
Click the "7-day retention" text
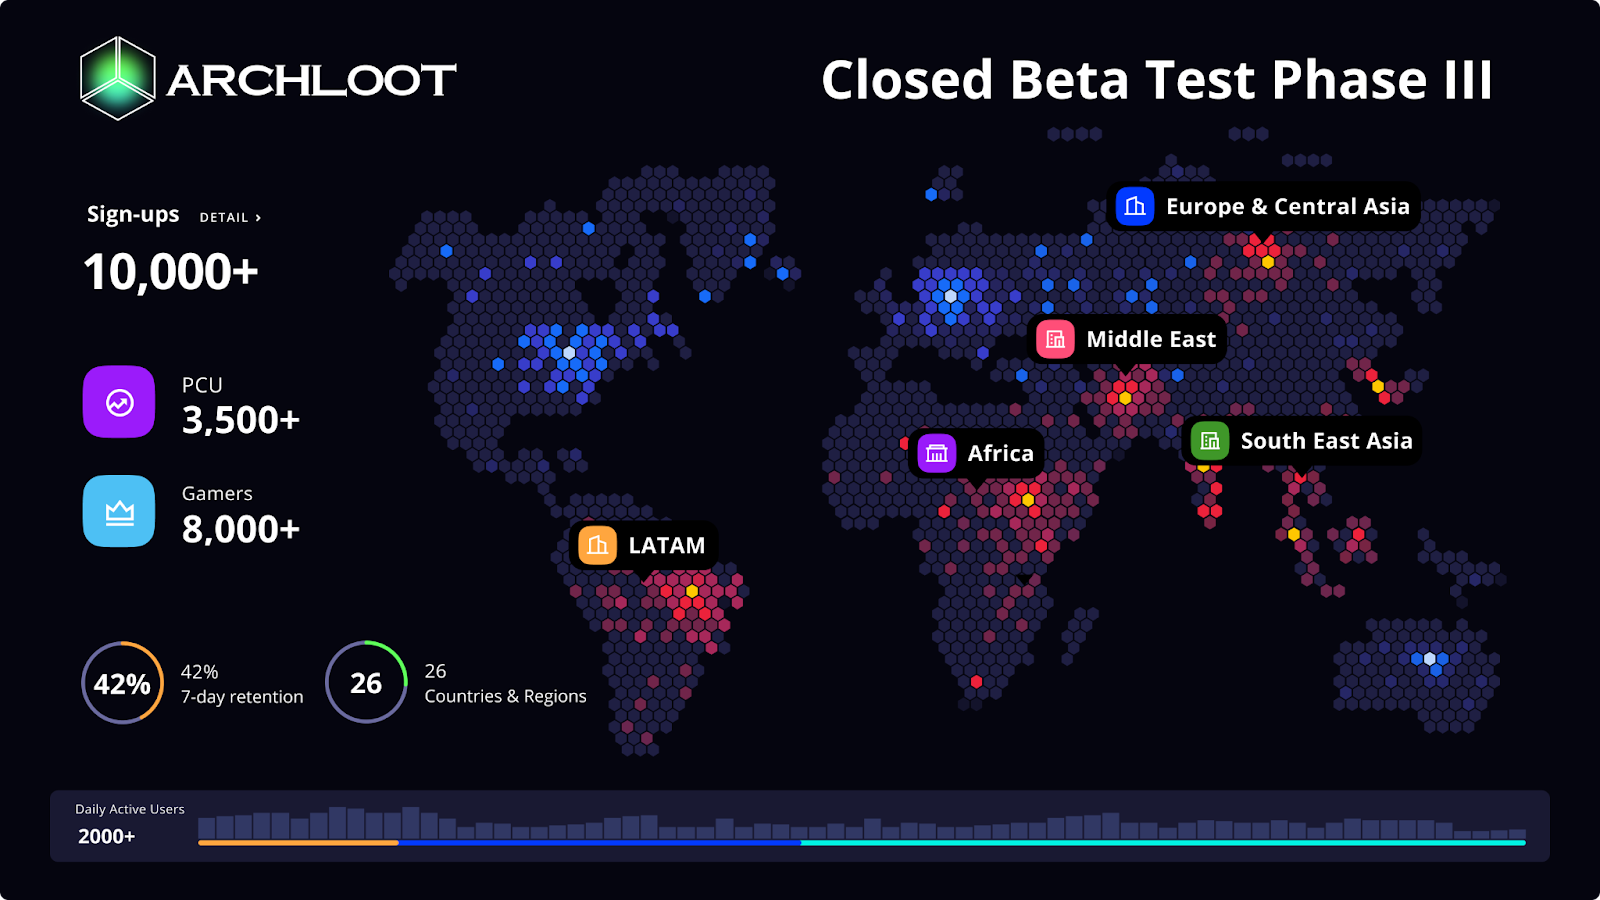(242, 697)
